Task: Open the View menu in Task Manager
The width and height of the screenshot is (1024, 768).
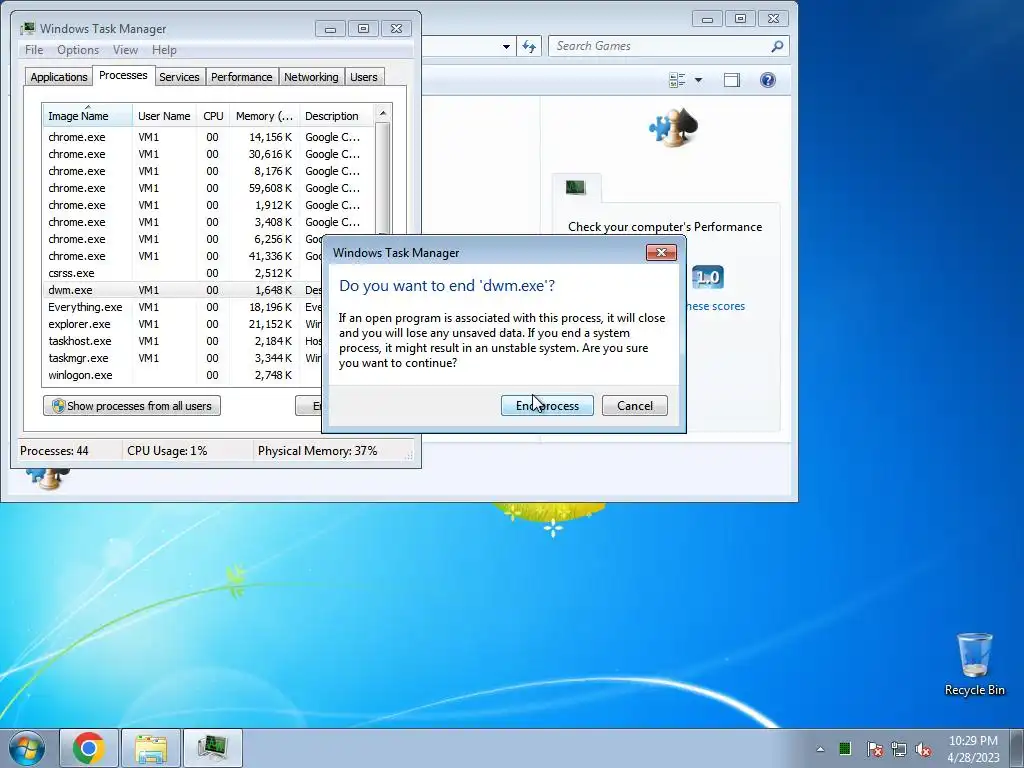Action: pyautogui.click(x=125, y=50)
